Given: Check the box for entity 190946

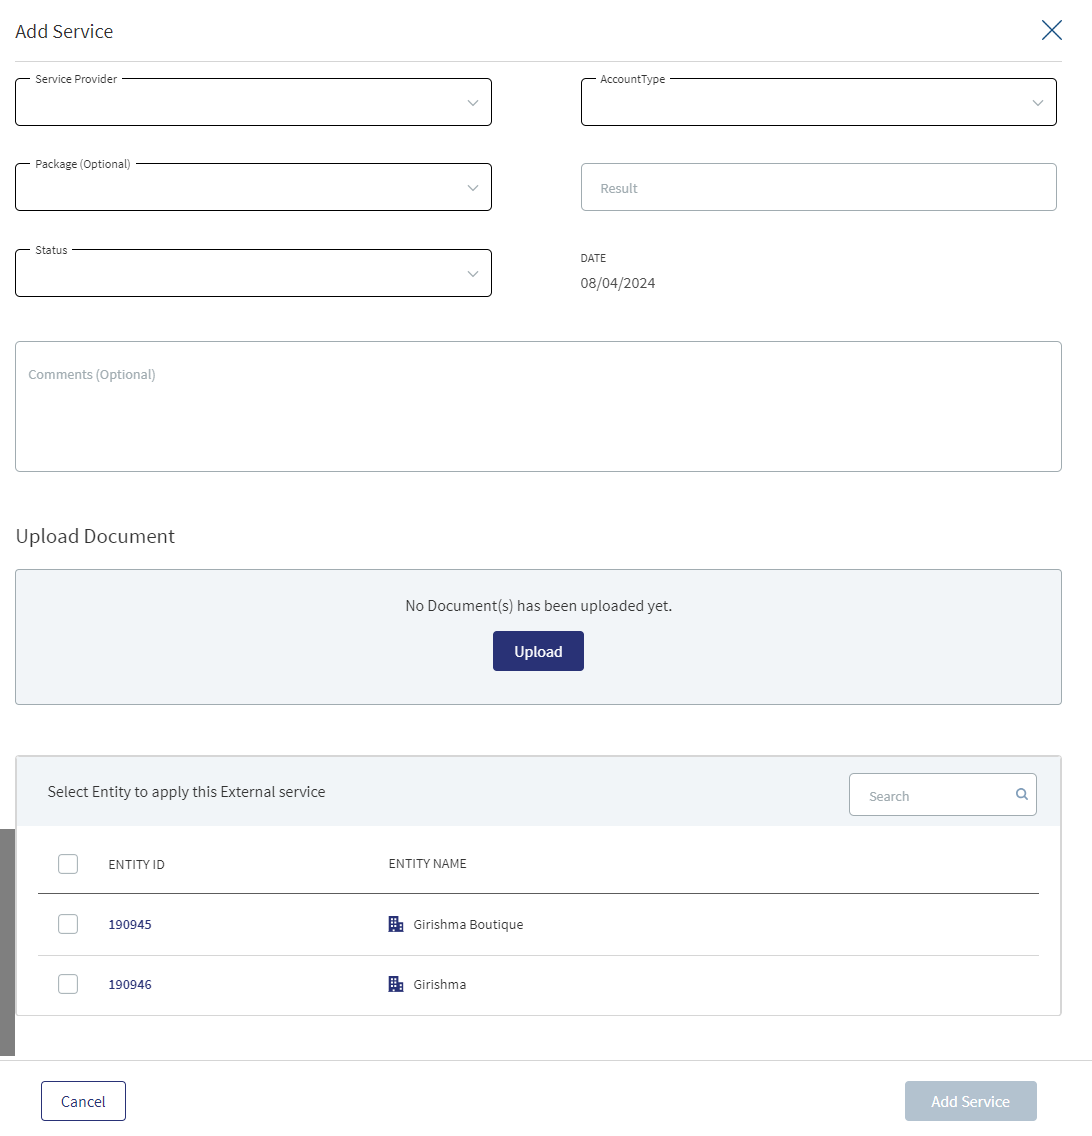Looking at the screenshot, I should [68, 984].
